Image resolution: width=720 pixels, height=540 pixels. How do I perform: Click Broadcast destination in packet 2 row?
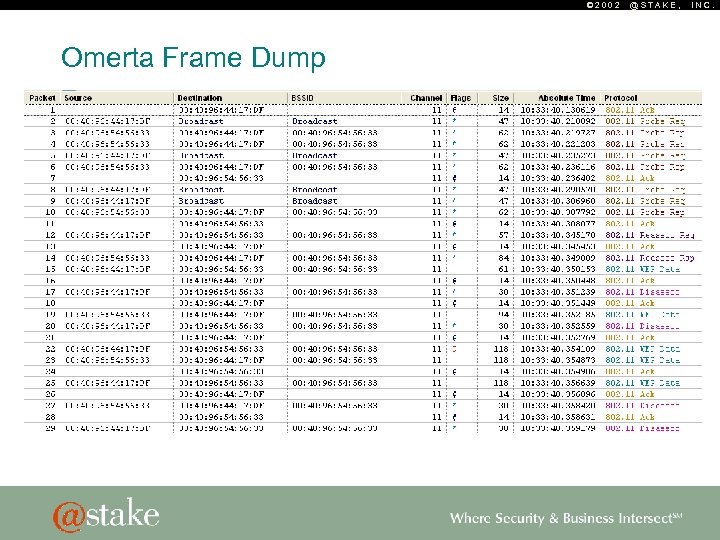(x=201, y=121)
